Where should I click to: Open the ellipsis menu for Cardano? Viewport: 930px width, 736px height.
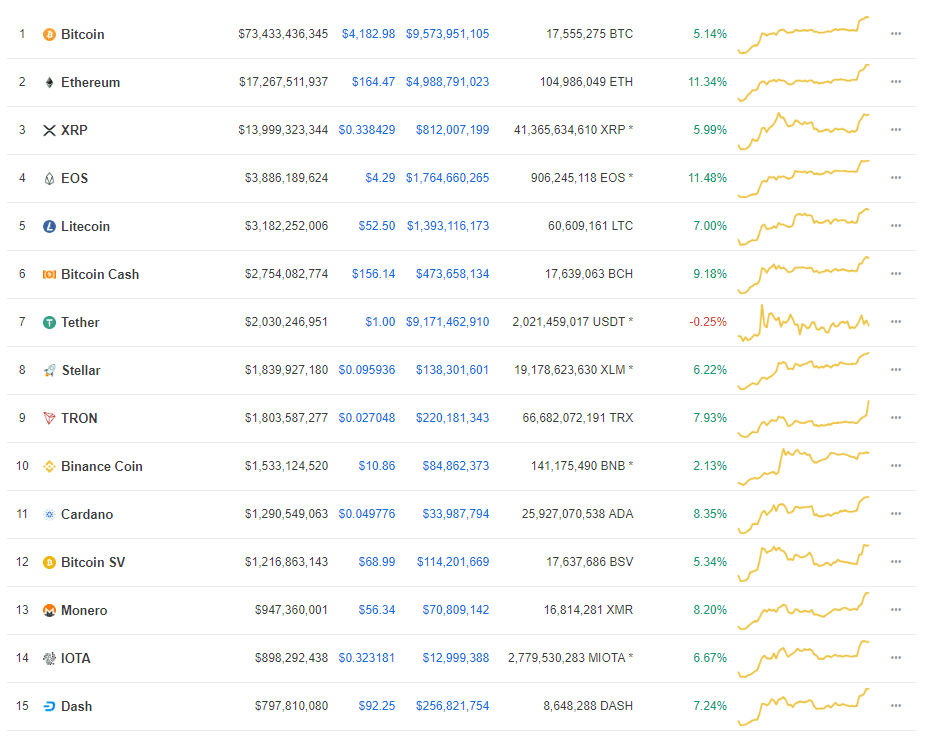click(x=896, y=514)
